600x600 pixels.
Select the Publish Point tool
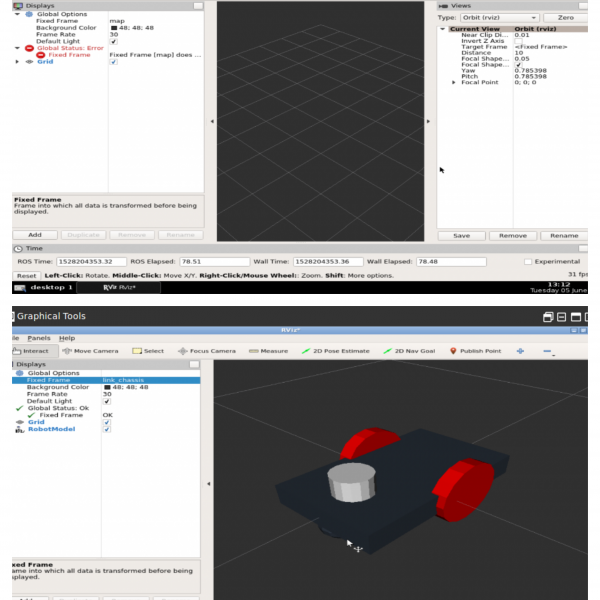tap(475, 351)
